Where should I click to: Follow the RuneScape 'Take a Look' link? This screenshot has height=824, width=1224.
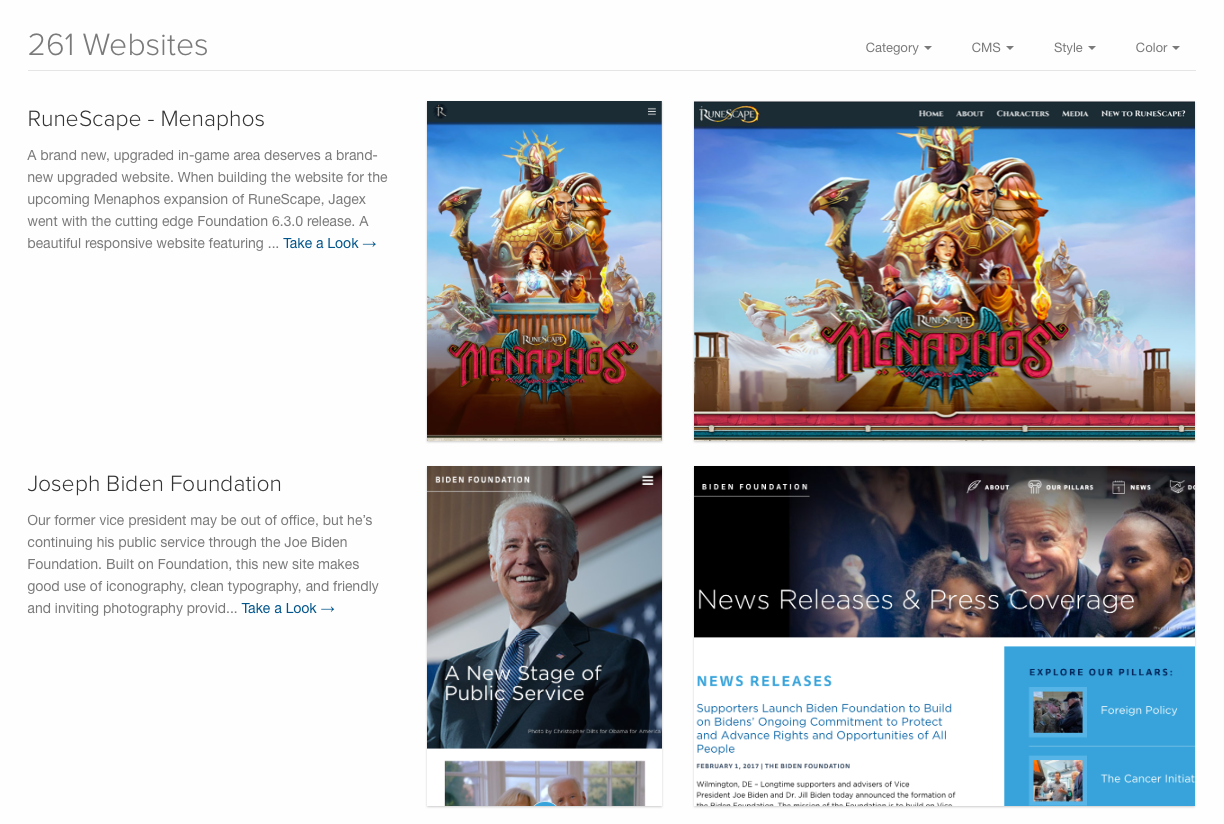pyautogui.click(x=330, y=243)
